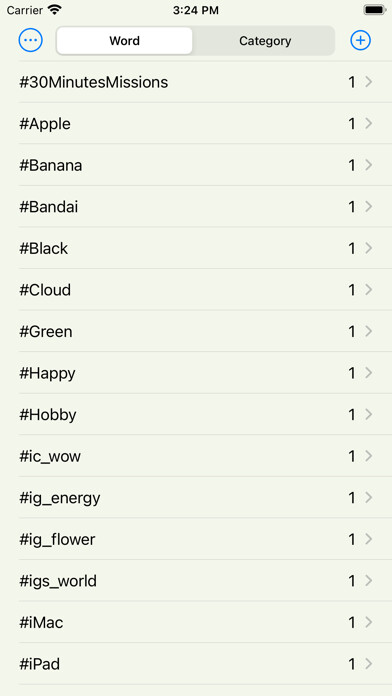Select the #Bandai hashtag
Viewport: 392px width, 696px height.
coord(205,207)
